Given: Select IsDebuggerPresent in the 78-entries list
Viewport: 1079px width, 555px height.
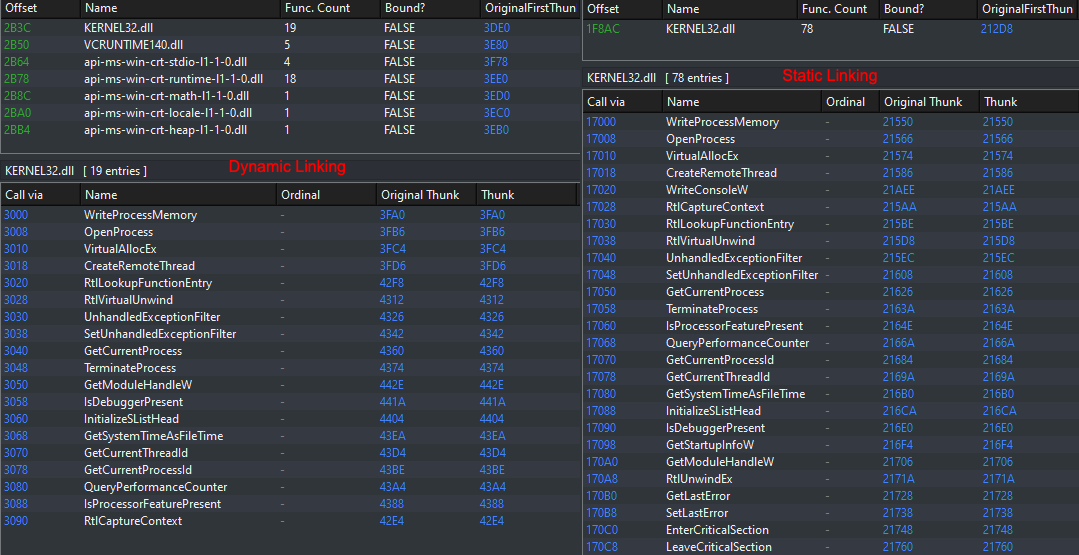Looking at the screenshot, I should pyautogui.click(x=715, y=428).
